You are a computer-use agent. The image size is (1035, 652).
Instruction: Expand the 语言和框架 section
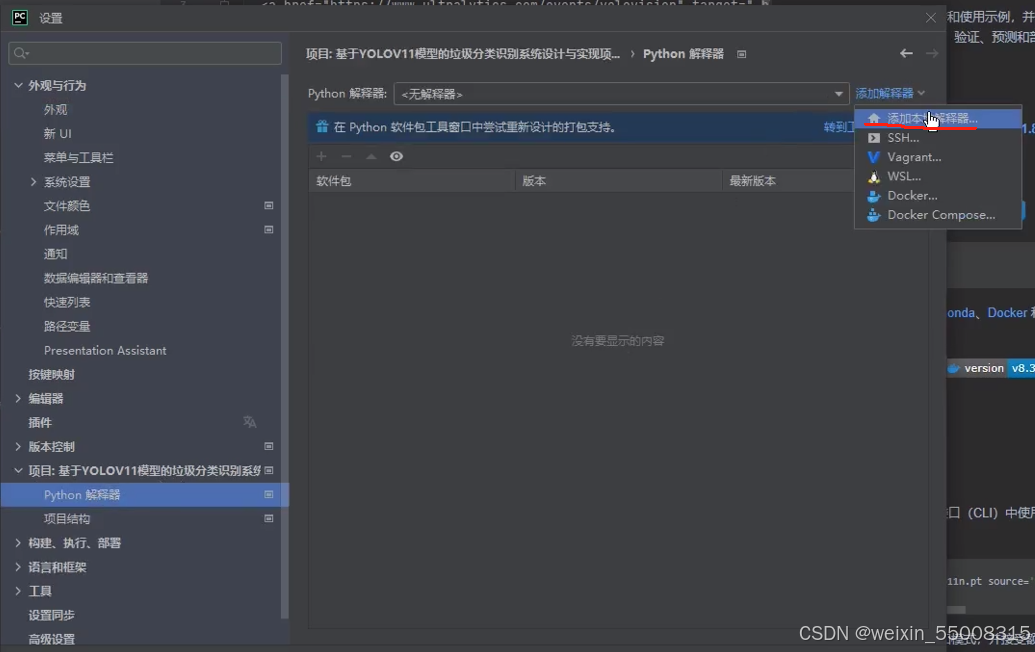[18, 567]
